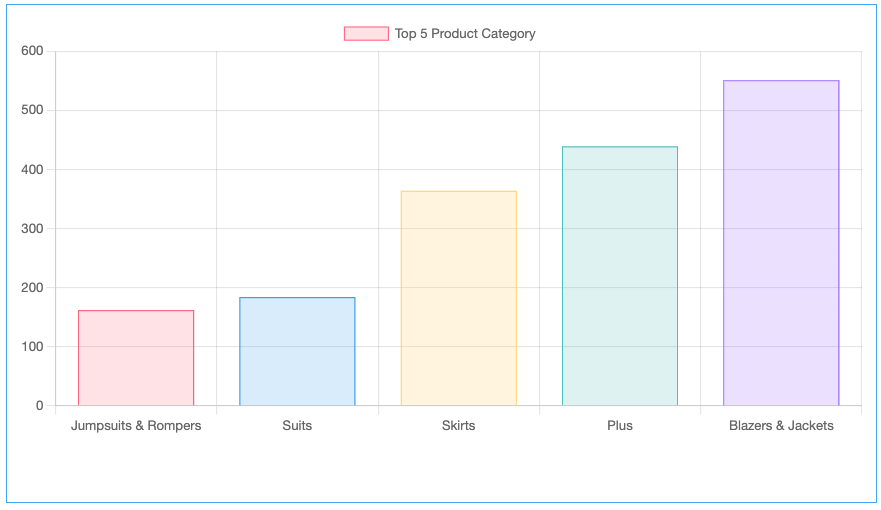Viewport: 881px width, 510px height.
Task: Select the Skirts x-axis label
Action: (x=459, y=426)
